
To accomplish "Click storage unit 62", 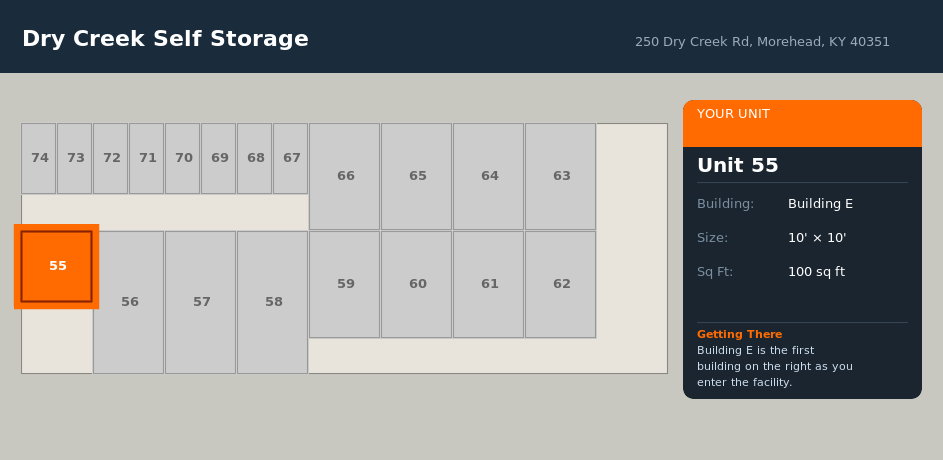I will pyautogui.click(x=561, y=284).
